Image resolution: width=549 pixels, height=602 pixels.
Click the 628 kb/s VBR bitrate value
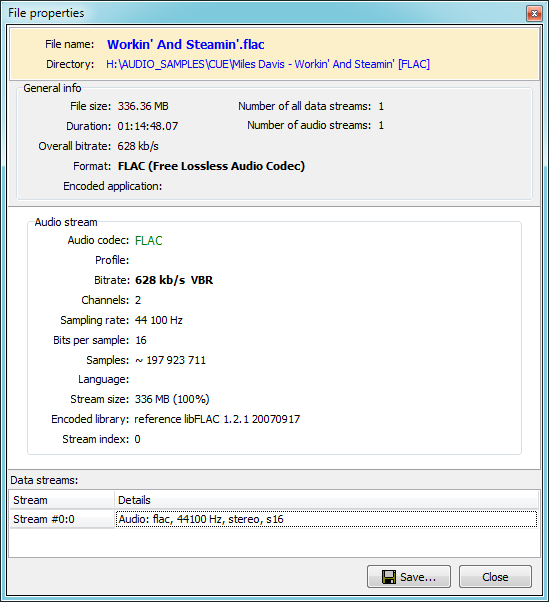click(x=174, y=280)
